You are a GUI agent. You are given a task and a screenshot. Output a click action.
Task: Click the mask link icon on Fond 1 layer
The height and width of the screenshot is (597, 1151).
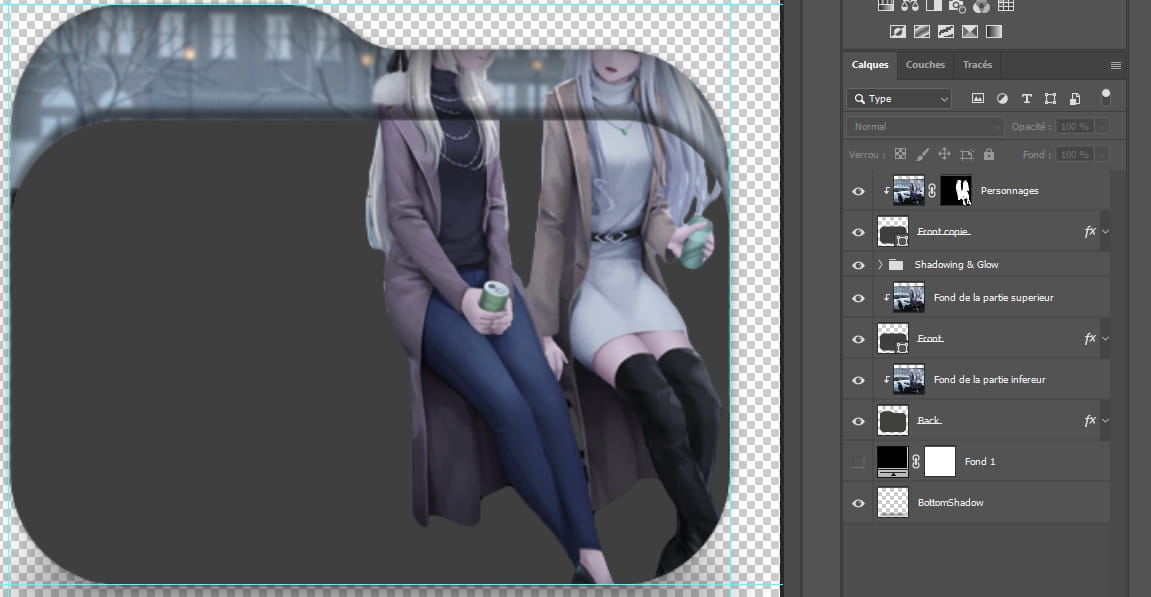click(x=916, y=462)
